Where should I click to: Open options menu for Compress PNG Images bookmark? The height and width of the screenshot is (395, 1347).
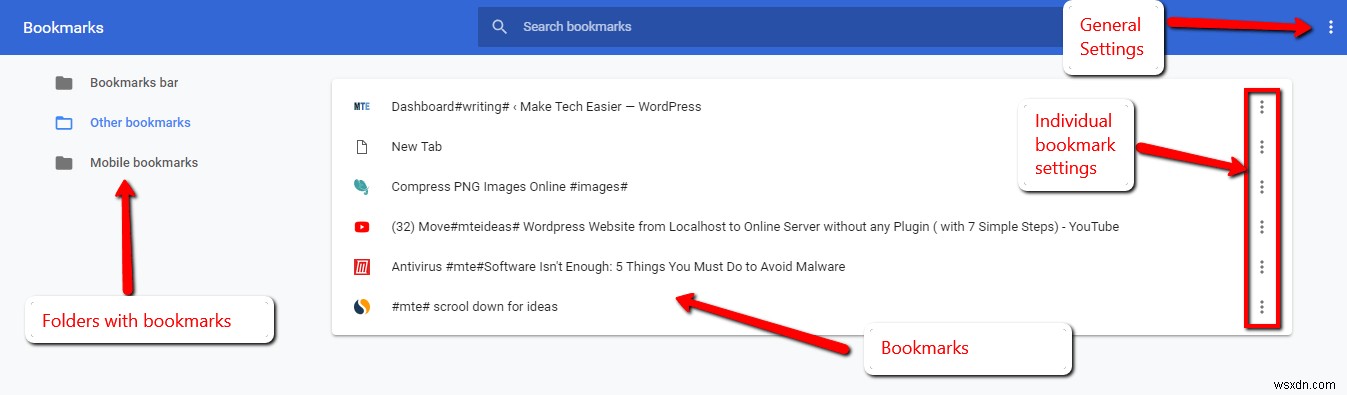pos(1262,187)
